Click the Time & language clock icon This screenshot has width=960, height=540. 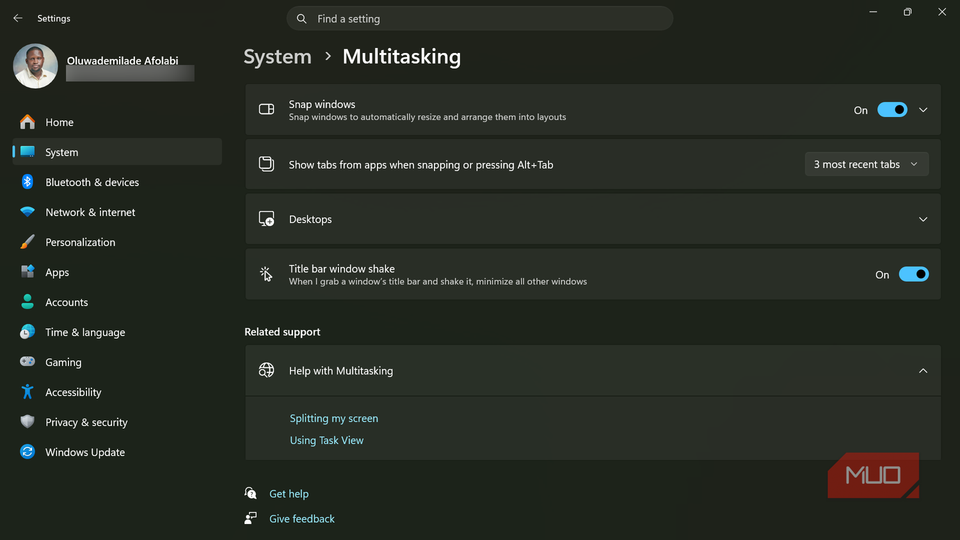click(28, 332)
